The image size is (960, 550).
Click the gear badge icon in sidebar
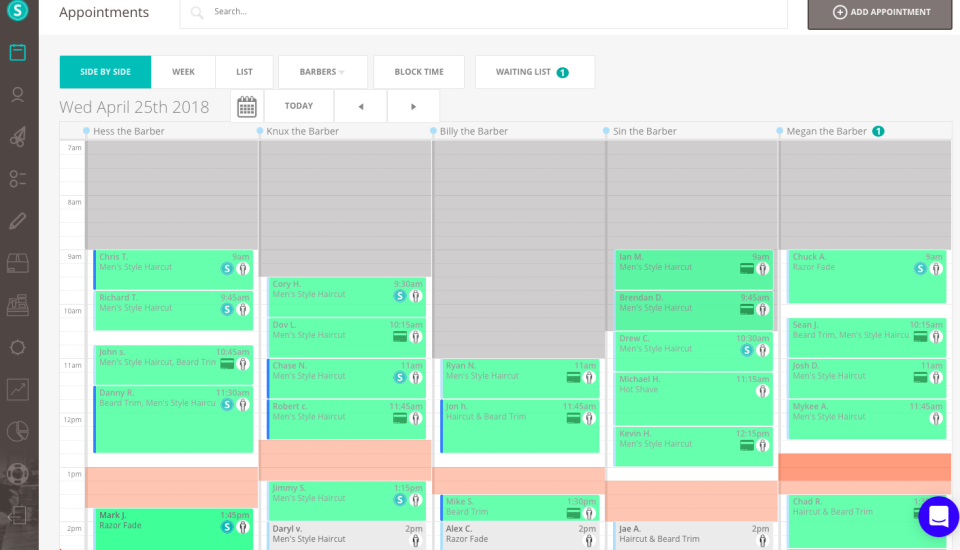click(x=18, y=348)
